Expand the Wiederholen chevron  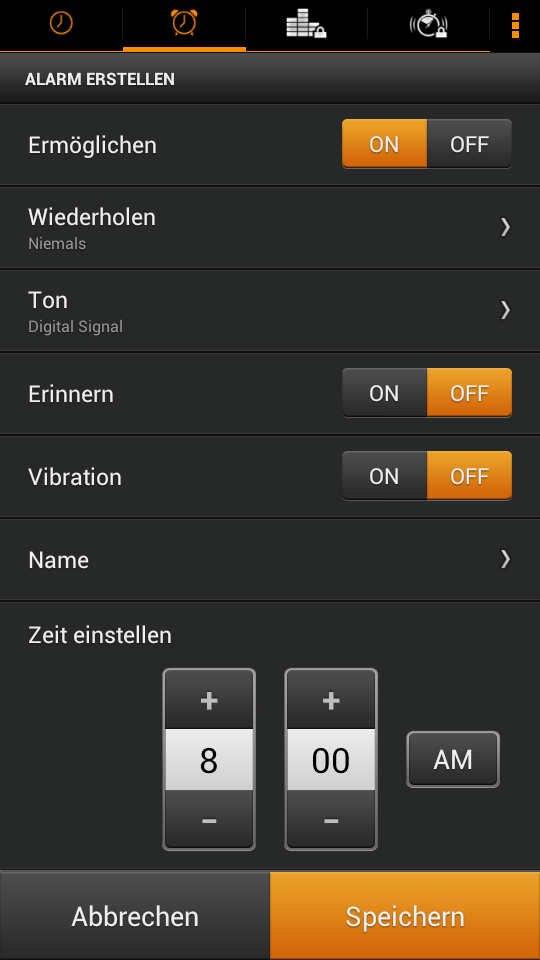[505, 227]
